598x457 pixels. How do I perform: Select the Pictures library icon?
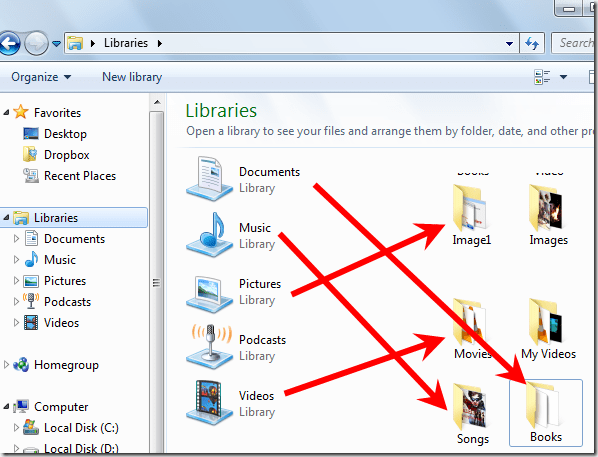coord(209,291)
